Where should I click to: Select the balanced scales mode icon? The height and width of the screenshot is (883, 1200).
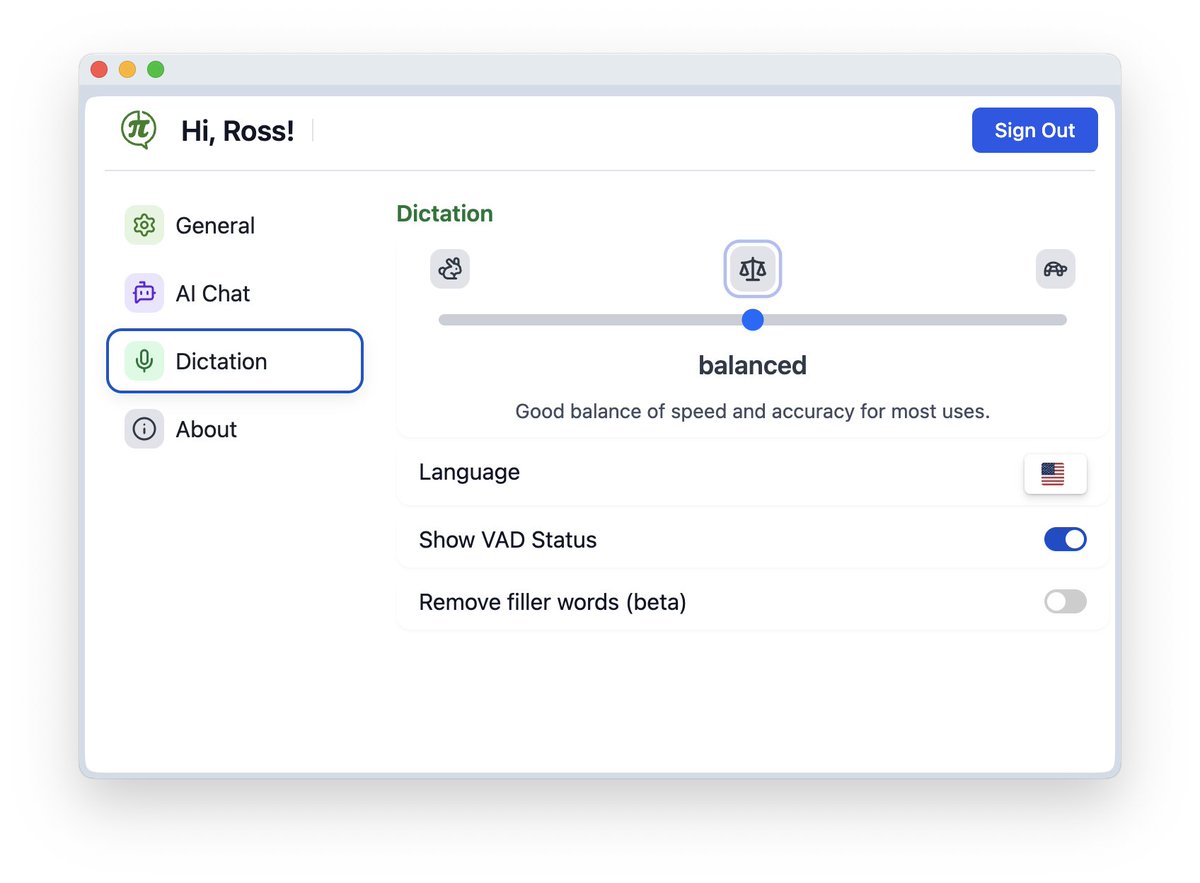coord(753,269)
